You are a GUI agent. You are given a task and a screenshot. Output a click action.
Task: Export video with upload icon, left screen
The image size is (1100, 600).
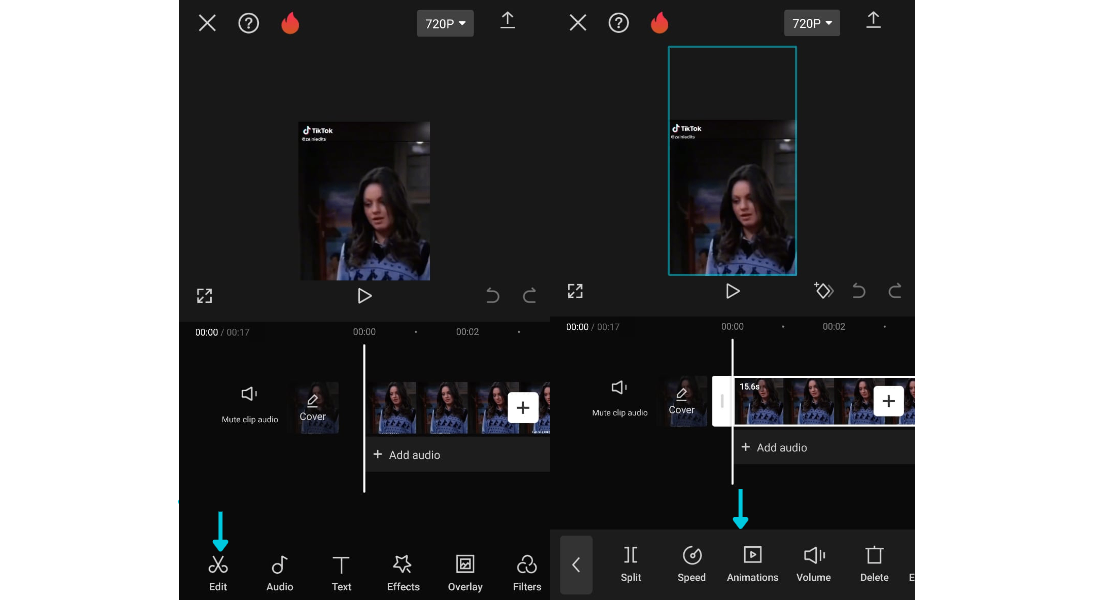click(507, 20)
